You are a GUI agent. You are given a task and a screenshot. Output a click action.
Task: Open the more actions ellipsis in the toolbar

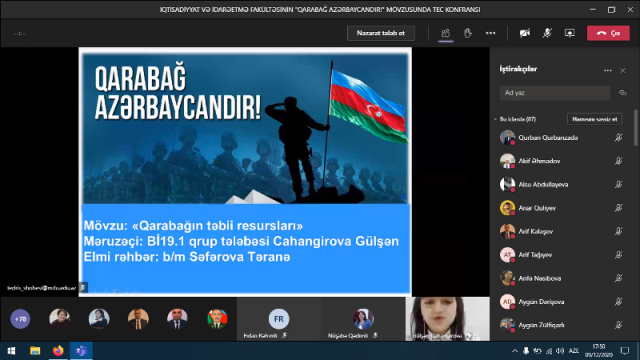point(490,33)
